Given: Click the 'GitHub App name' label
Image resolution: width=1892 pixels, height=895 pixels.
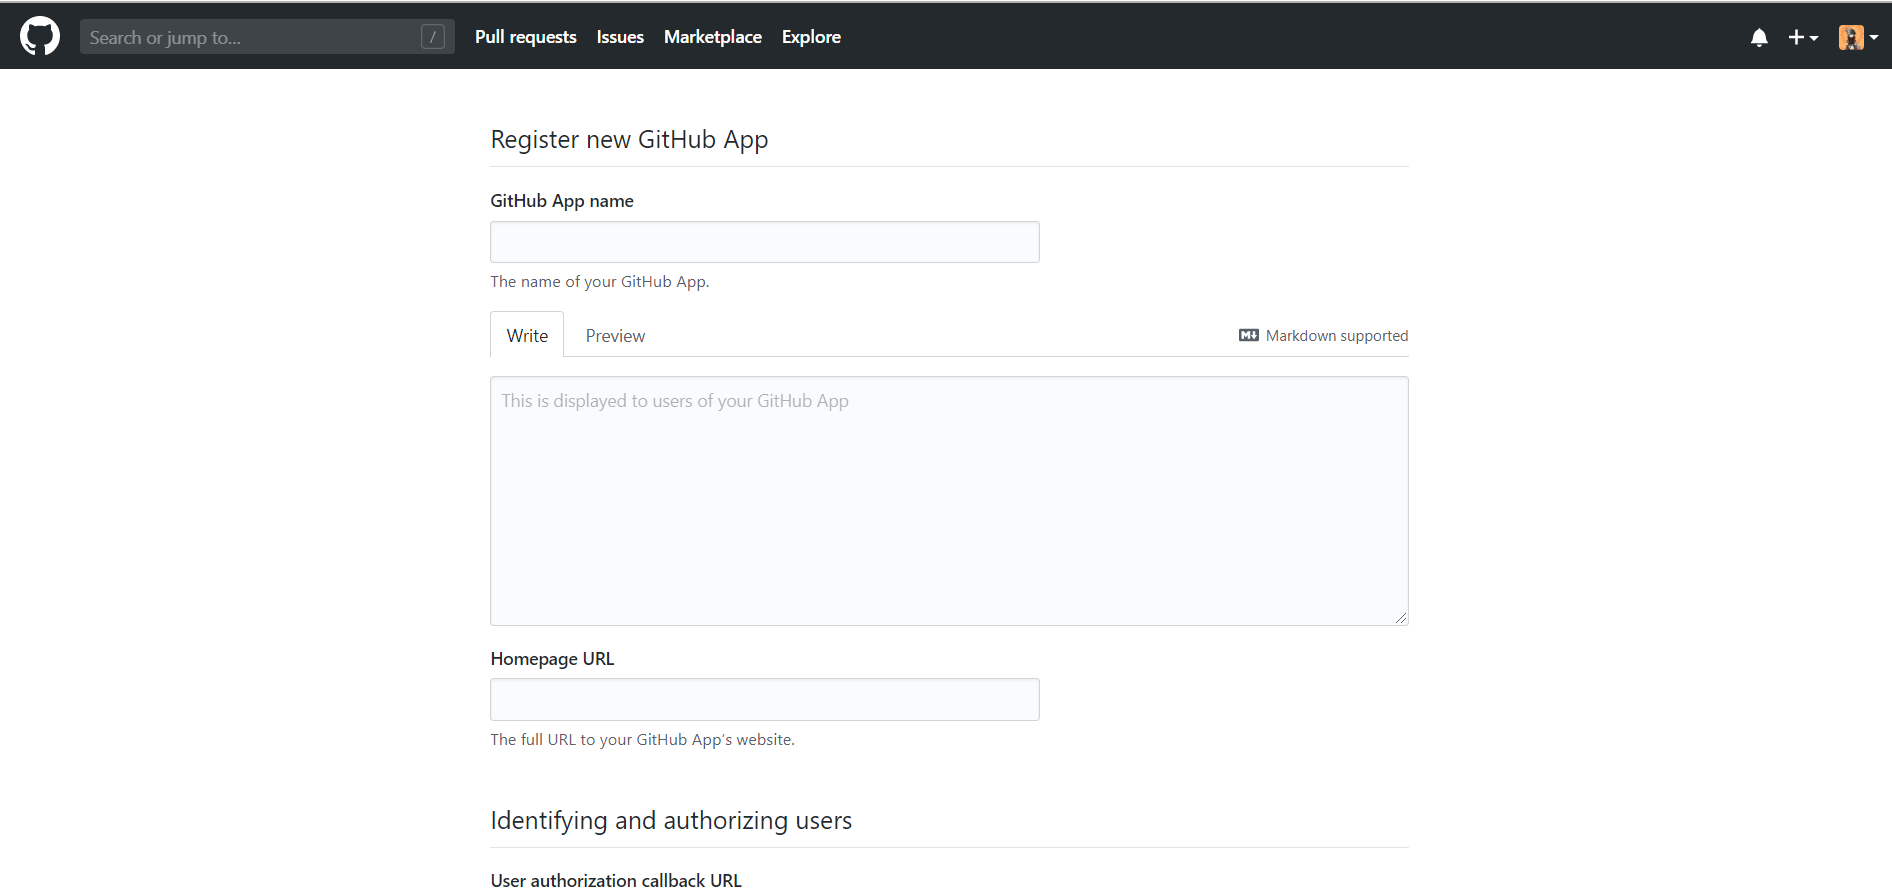Looking at the screenshot, I should coord(562,201).
